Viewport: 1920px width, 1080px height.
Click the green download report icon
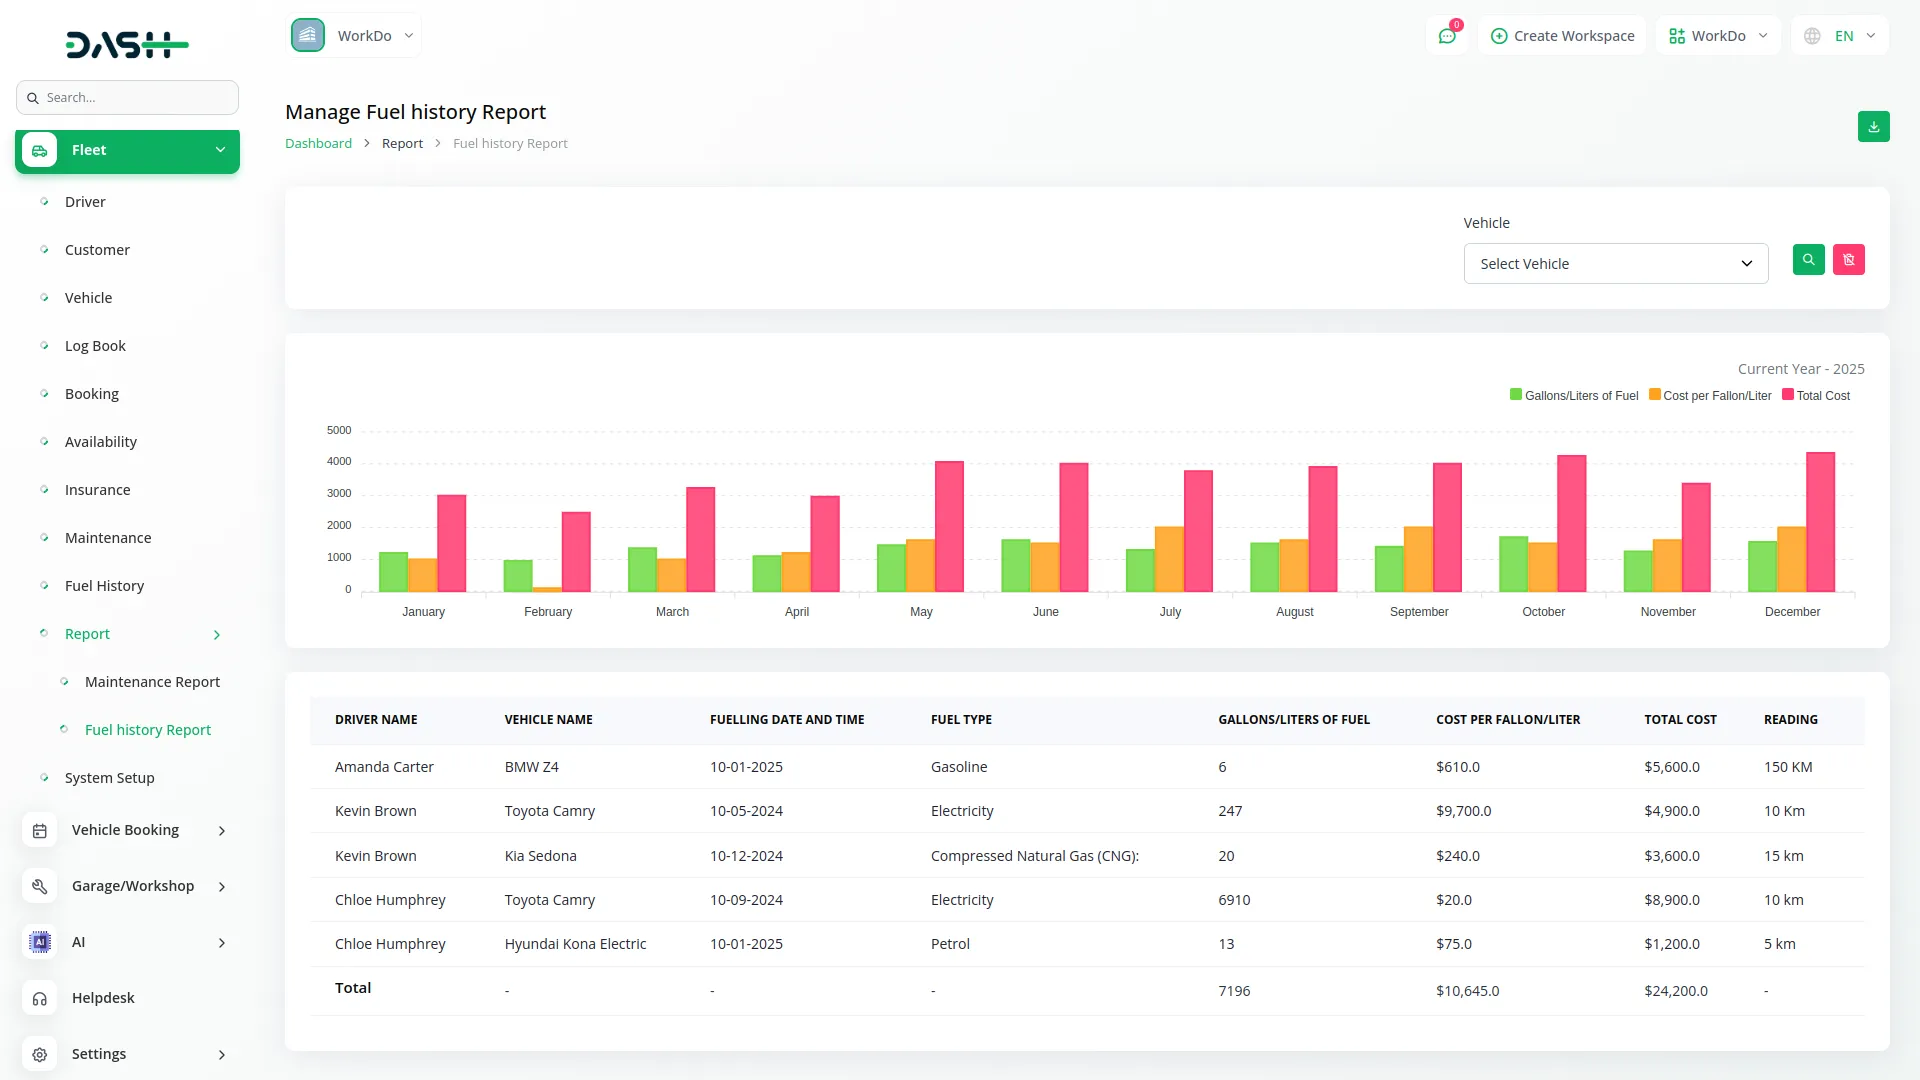pos(1873,127)
